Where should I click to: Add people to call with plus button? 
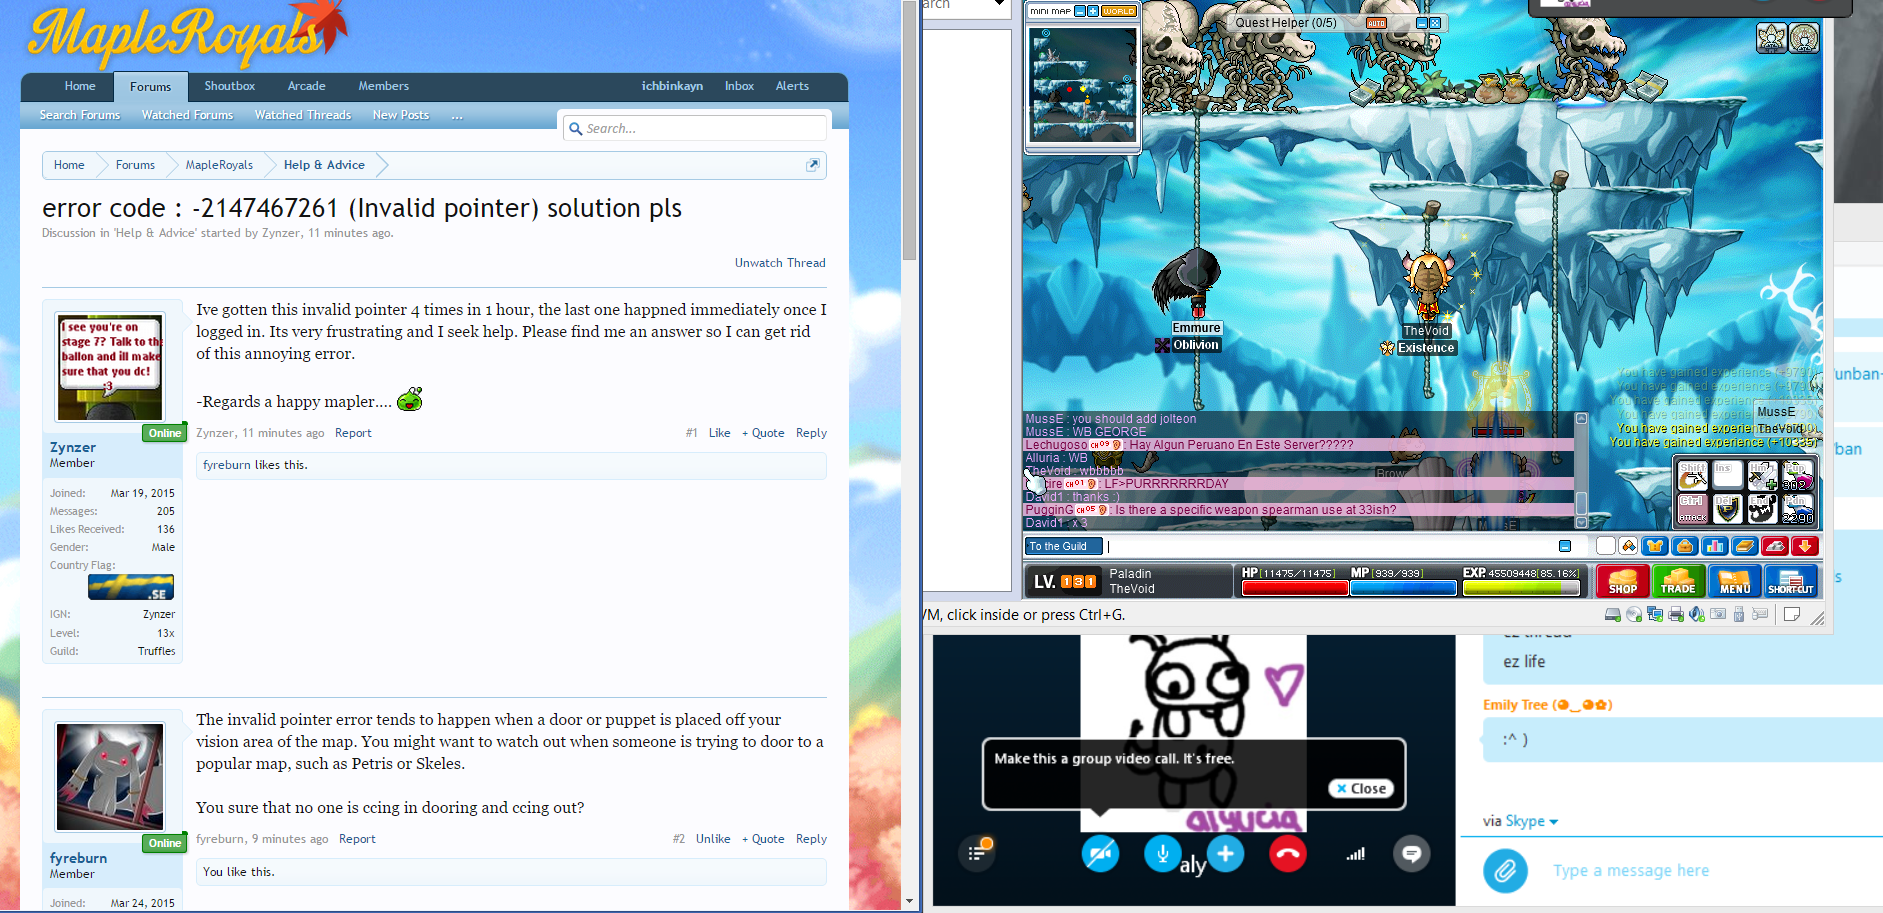[1225, 853]
